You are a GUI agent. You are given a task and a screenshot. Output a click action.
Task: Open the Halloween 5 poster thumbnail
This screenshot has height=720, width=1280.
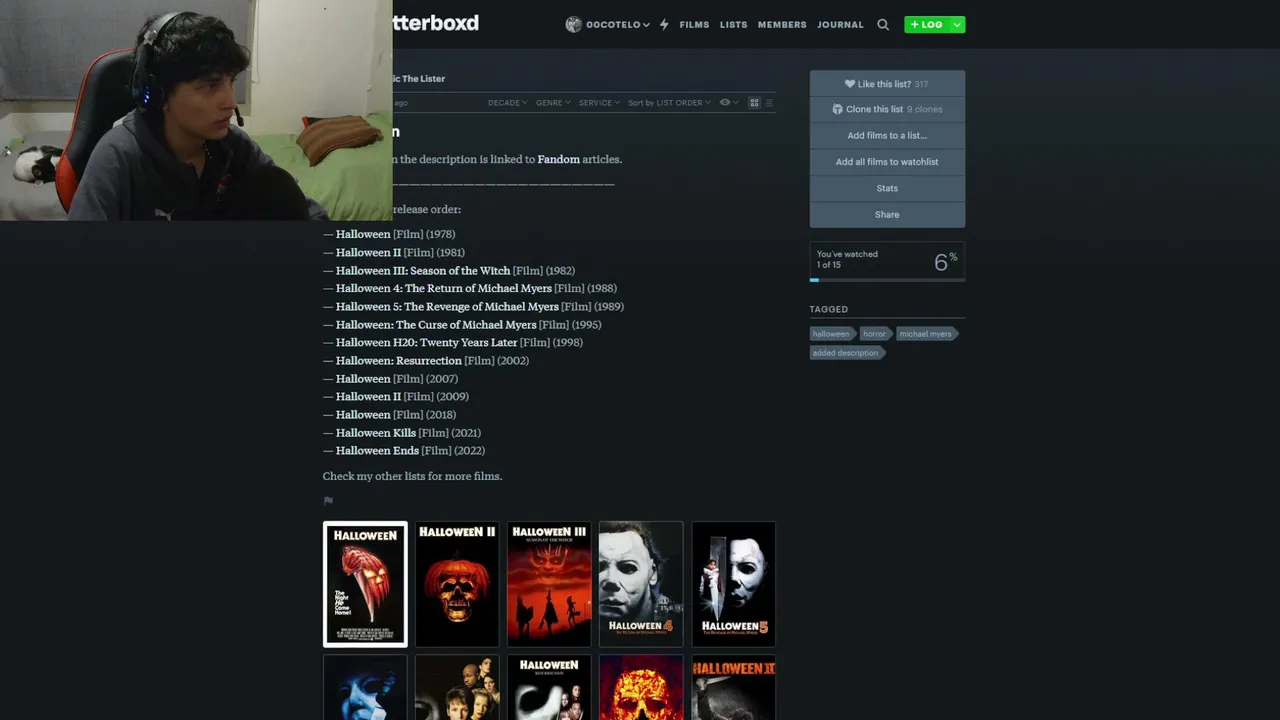pos(733,584)
